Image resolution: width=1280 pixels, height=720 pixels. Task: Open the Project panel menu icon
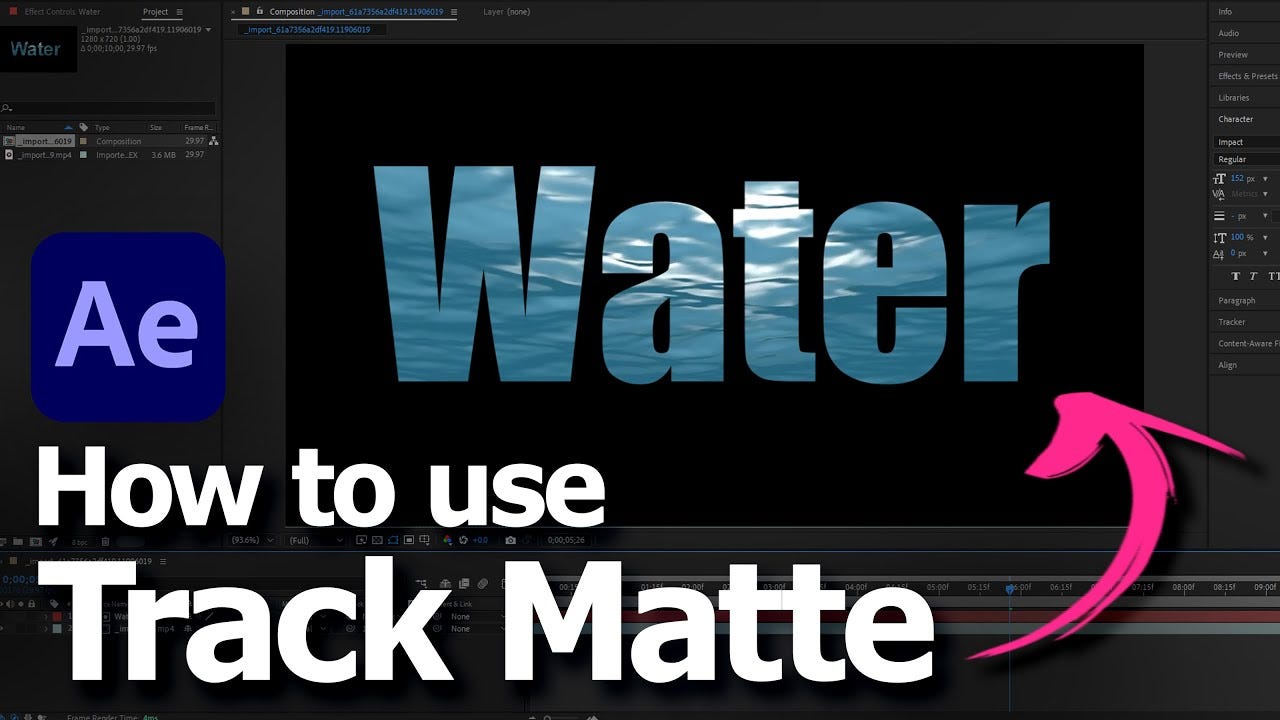click(180, 12)
